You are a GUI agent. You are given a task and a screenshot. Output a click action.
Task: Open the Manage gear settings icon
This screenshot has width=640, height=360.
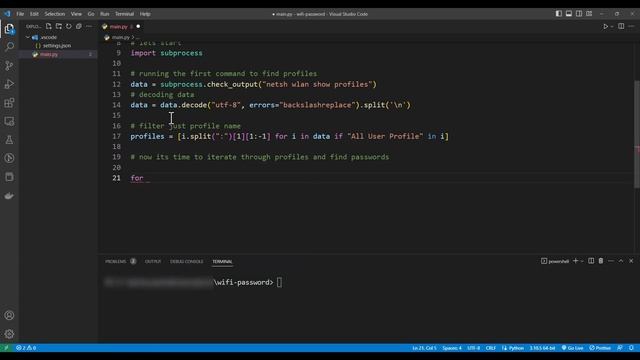(9, 334)
